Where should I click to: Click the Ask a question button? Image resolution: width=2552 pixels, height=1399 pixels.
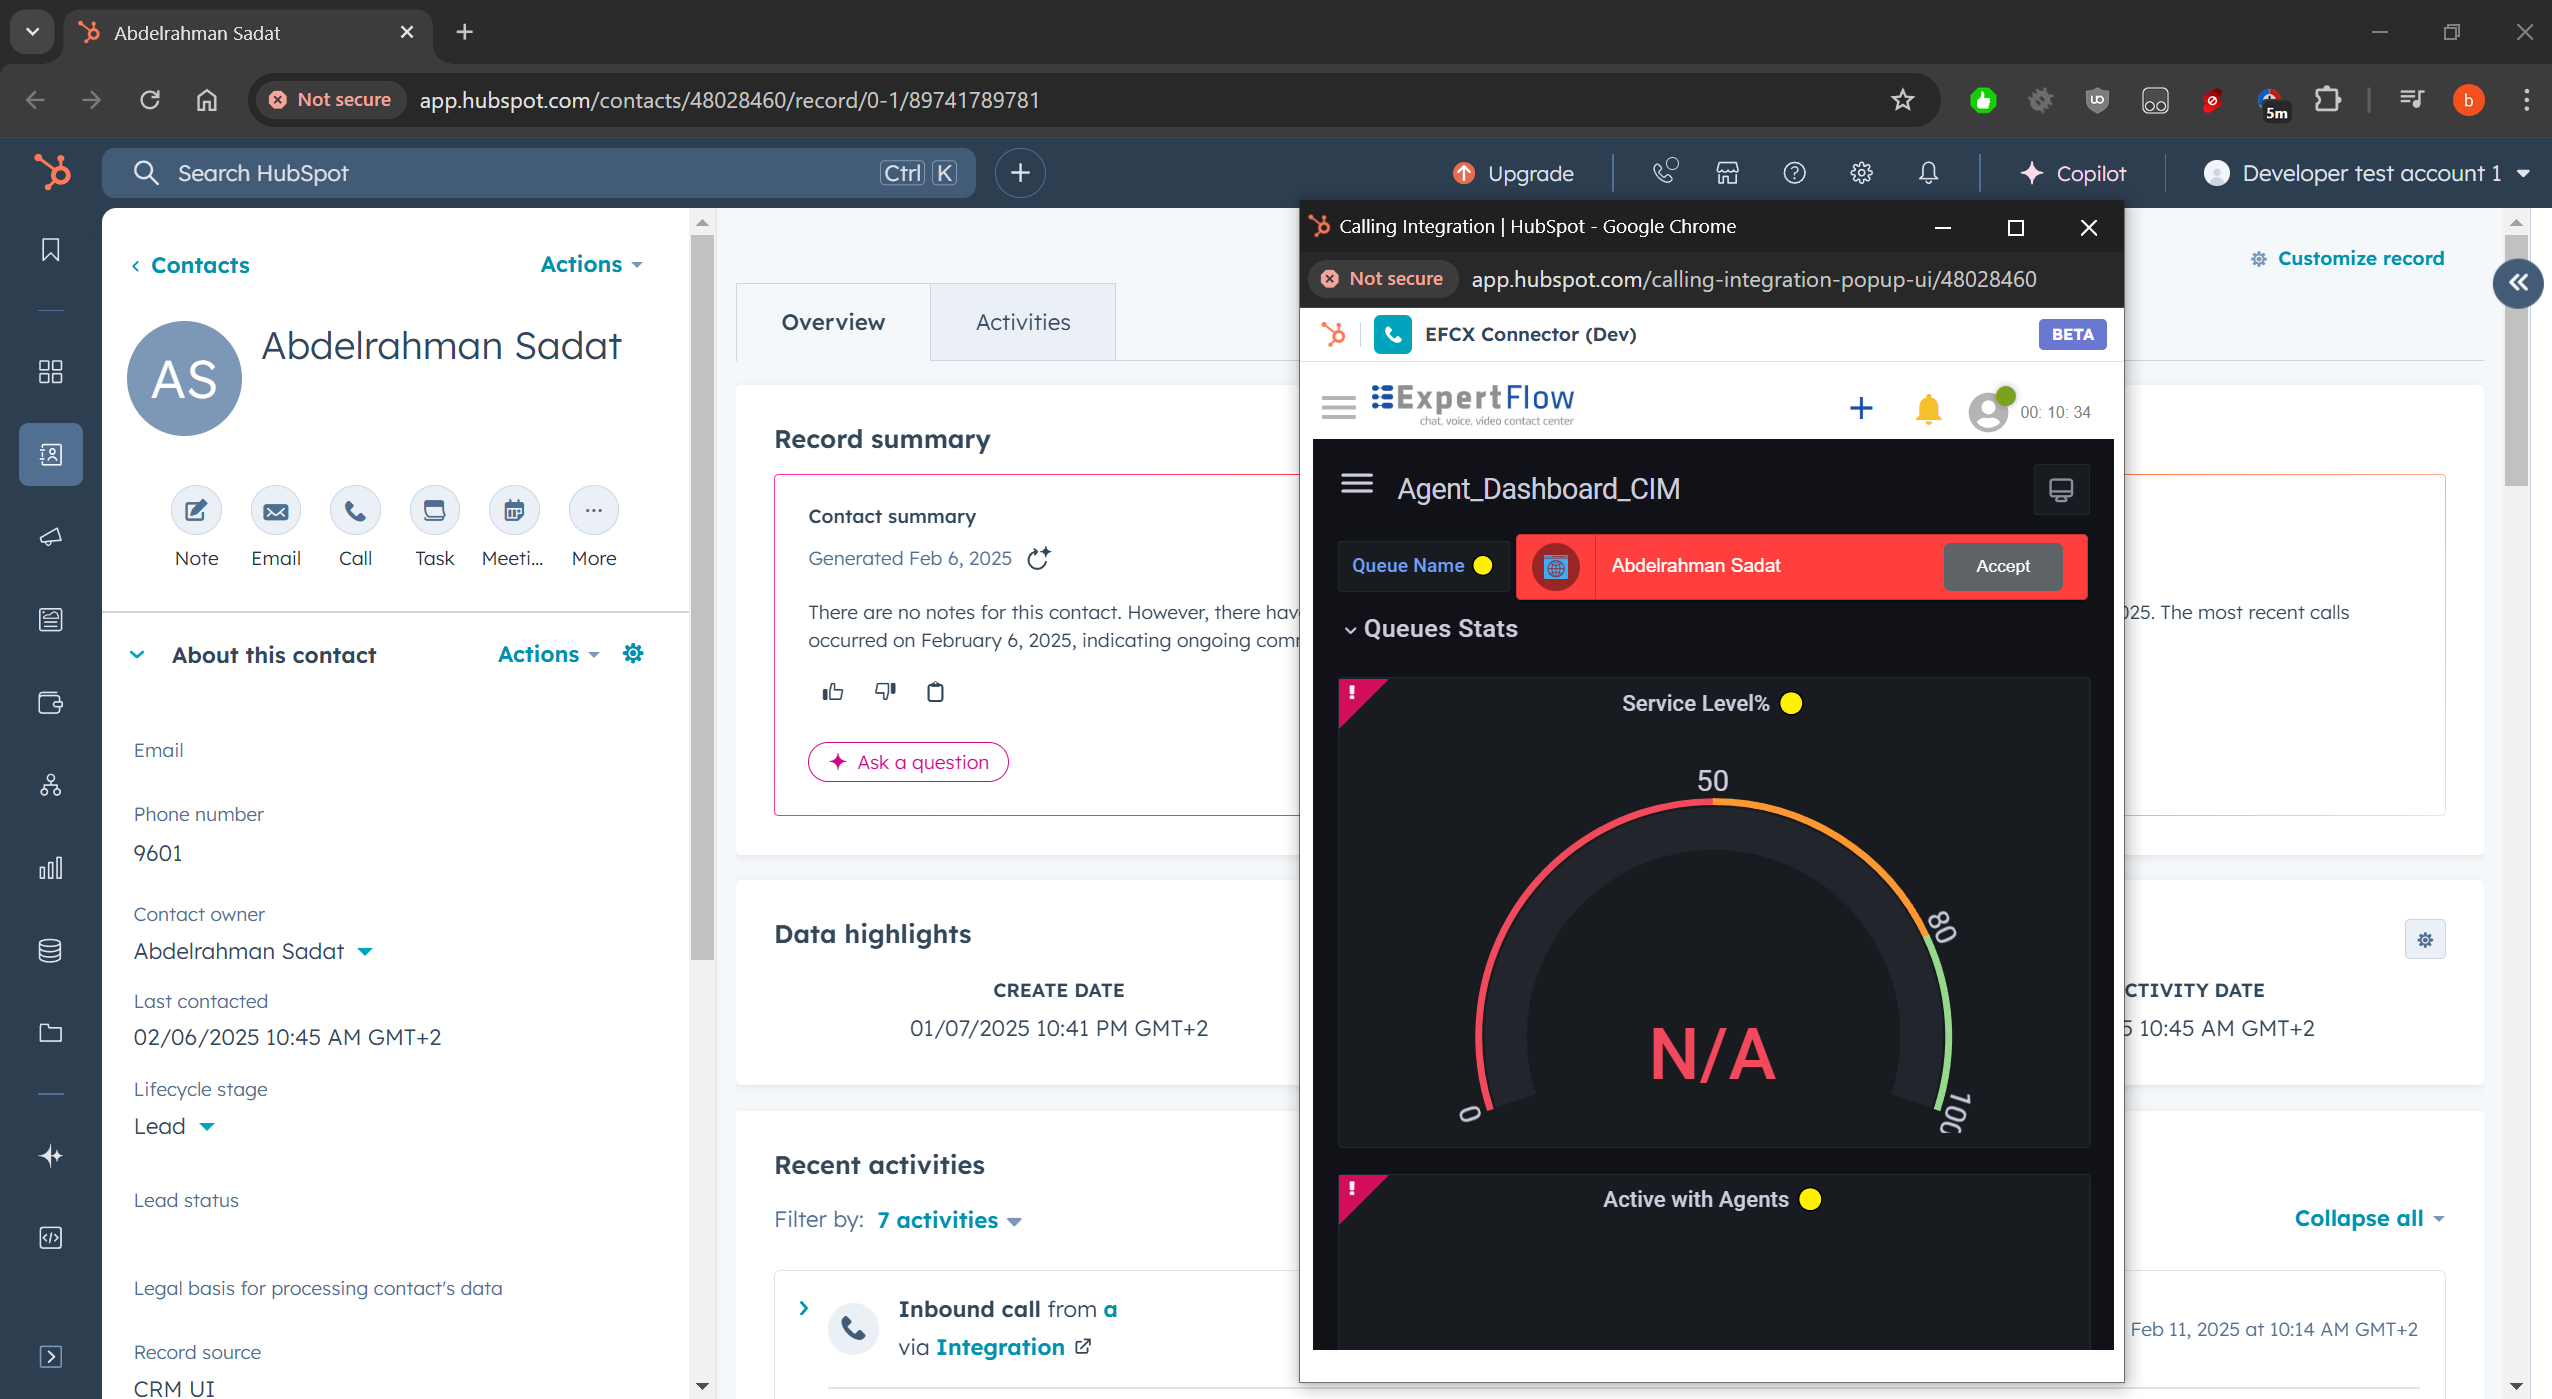908,762
